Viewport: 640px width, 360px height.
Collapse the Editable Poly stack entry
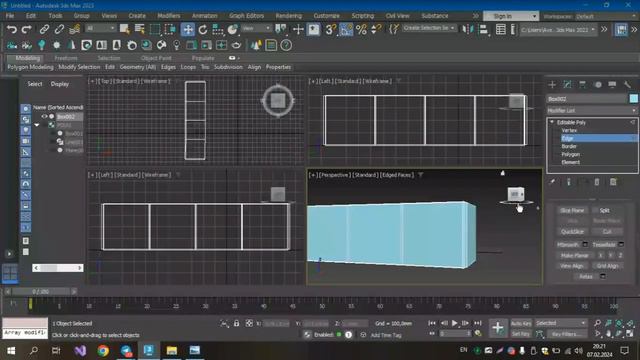[552, 122]
